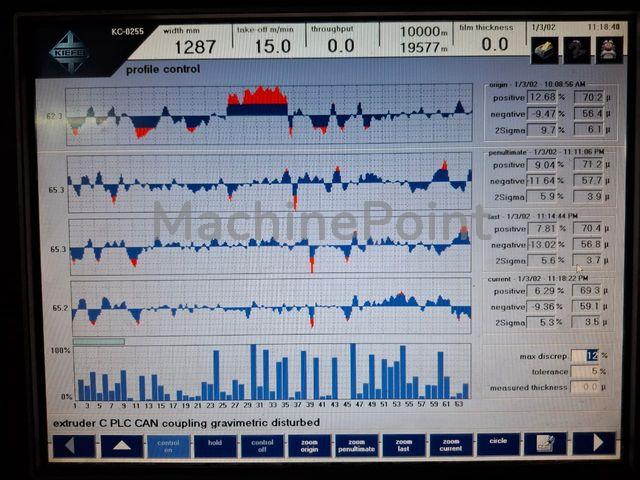Toggle the control on button
Screen dimensions: 640x480
pyautogui.click(x=168, y=446)
